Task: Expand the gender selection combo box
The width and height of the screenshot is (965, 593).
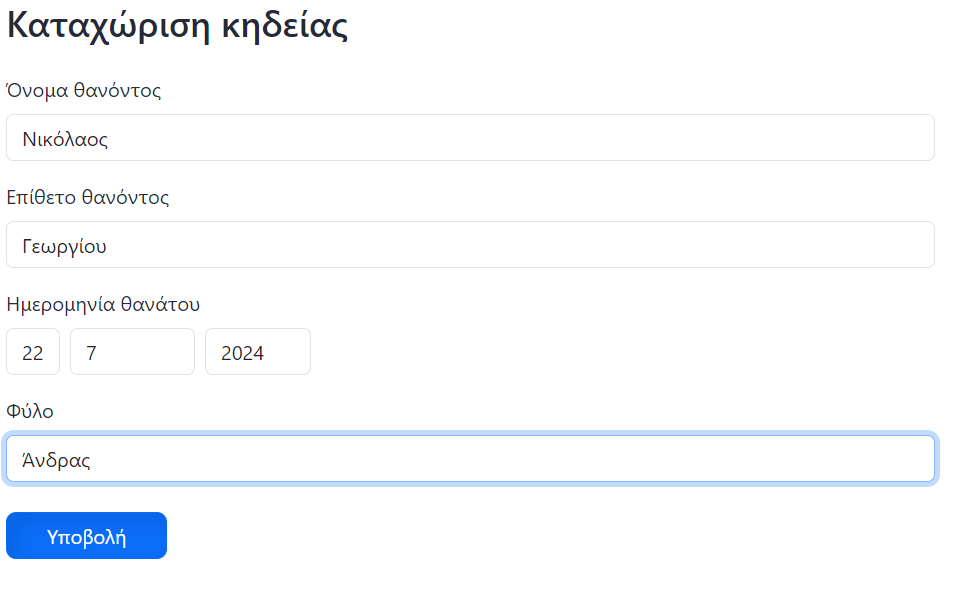Action: [x=470, y=459]
